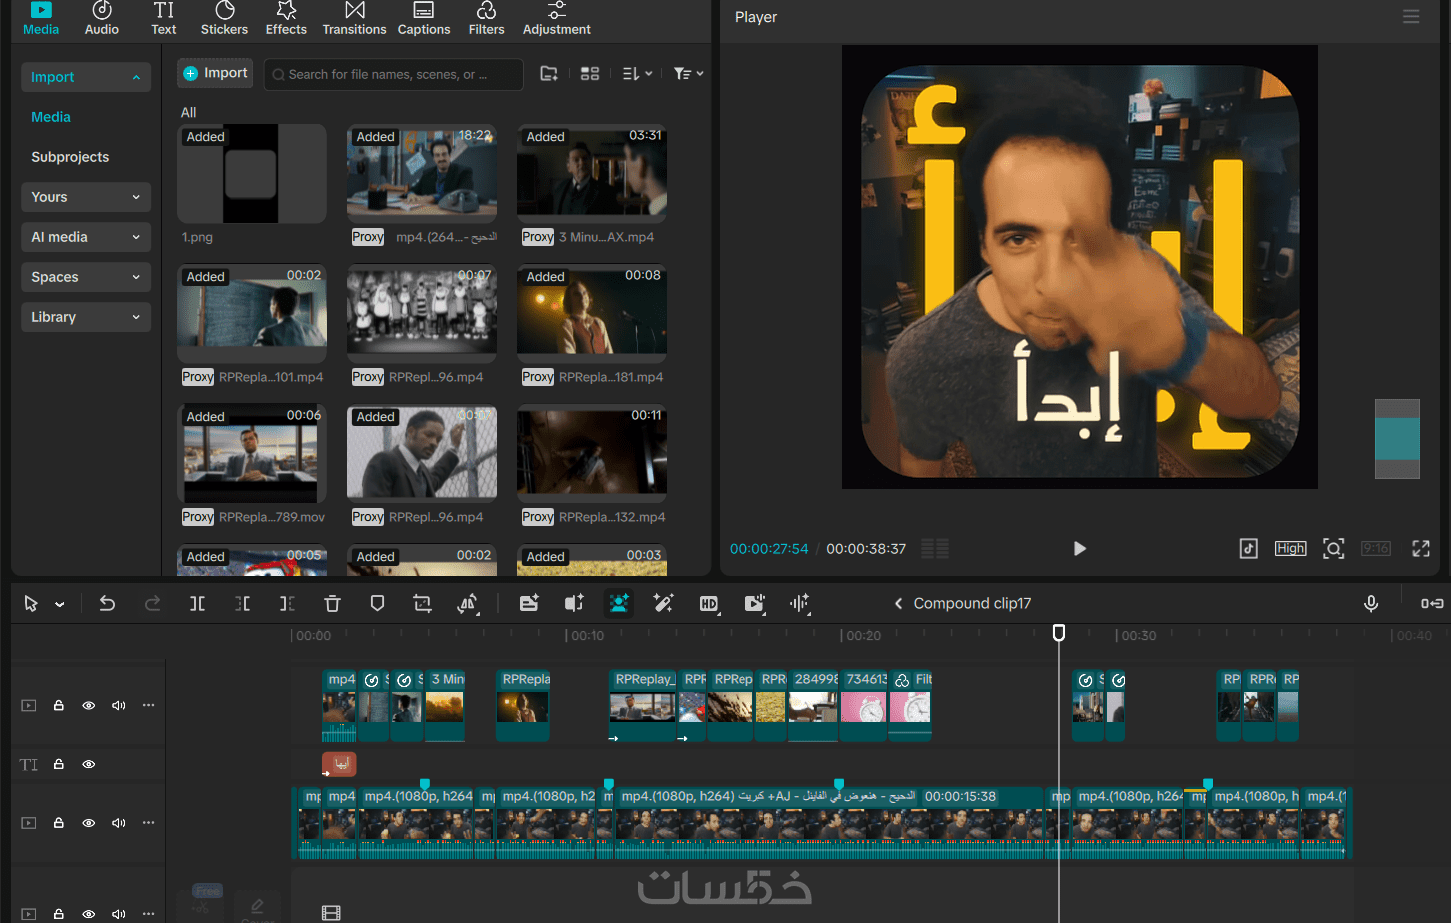
Task: Open the Adjustment tab
Action: point(557,19)
